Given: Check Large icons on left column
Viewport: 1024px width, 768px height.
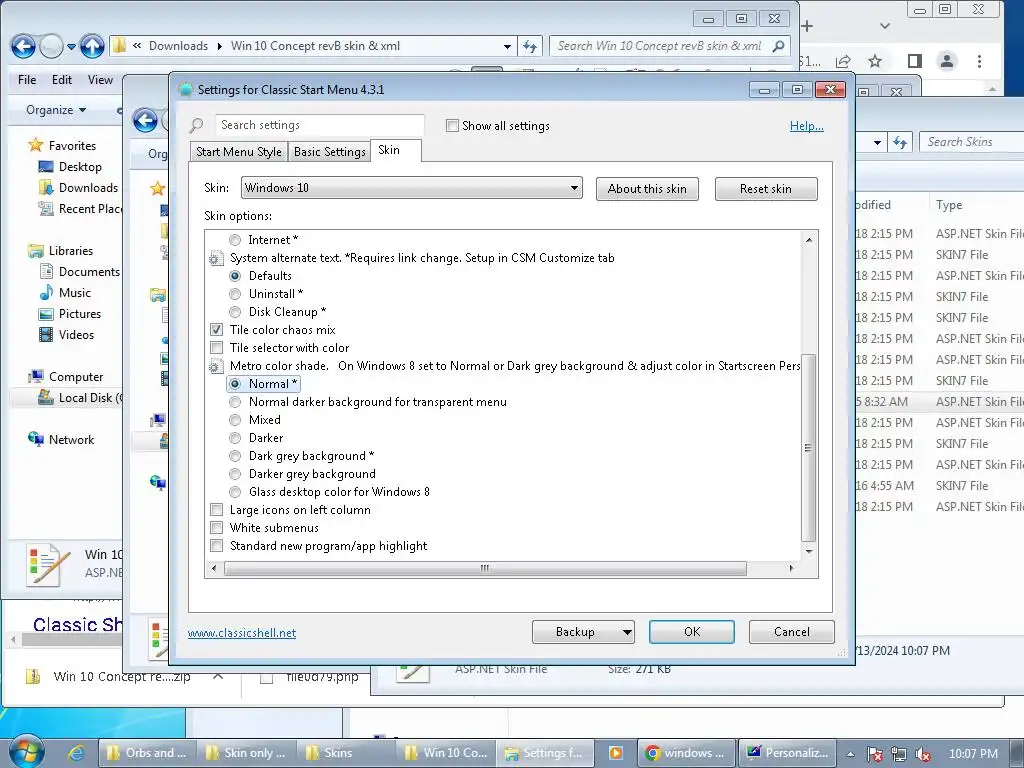Looking at the screenshot, I should (216, 509).
